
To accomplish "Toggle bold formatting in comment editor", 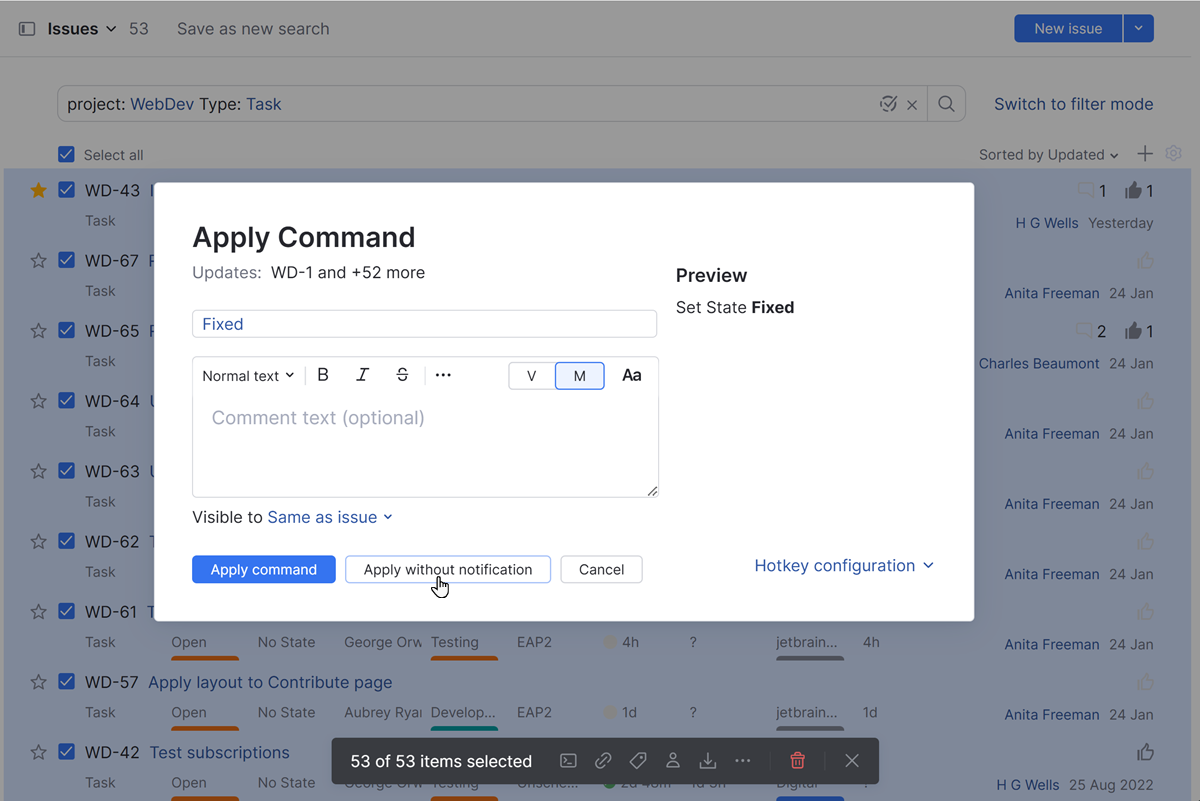I will click(x=323, y=375).
